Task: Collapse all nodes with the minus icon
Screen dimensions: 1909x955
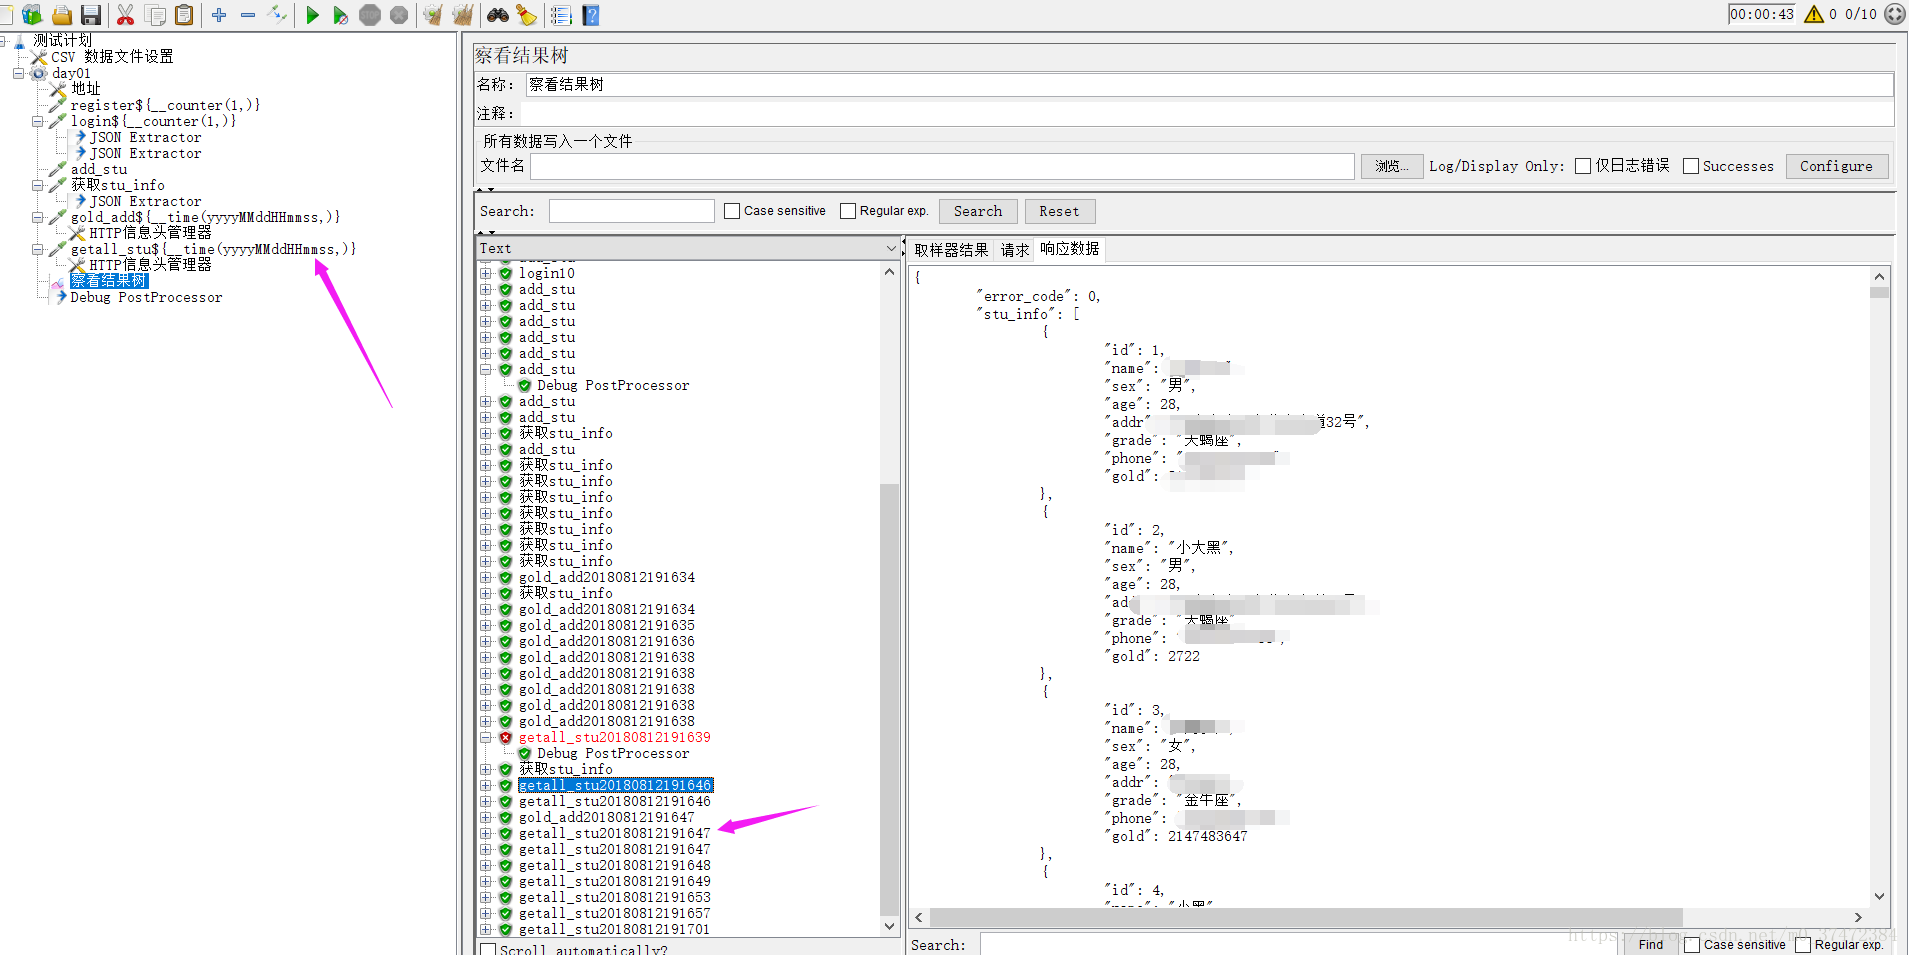Action: pos(248,15)
